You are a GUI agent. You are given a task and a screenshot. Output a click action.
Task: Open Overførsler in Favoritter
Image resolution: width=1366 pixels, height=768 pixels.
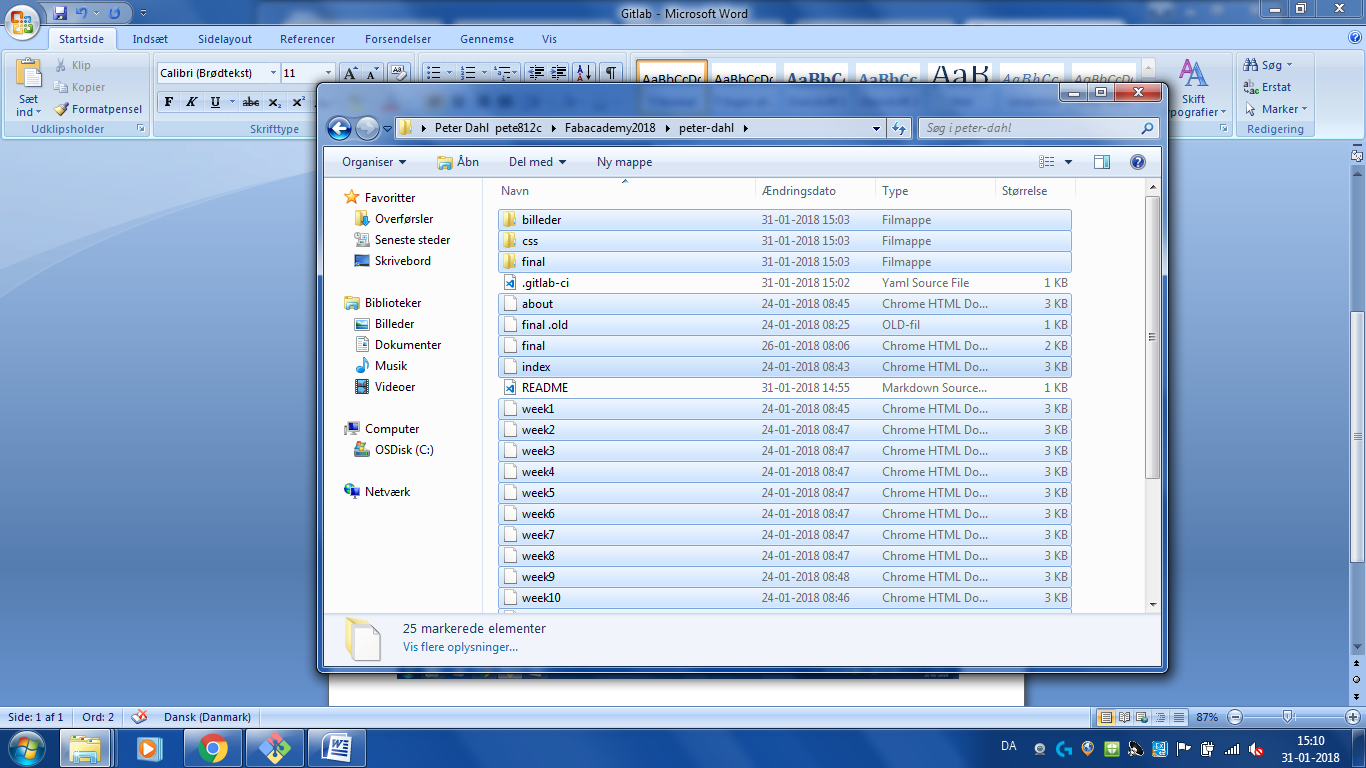point(404,219)
